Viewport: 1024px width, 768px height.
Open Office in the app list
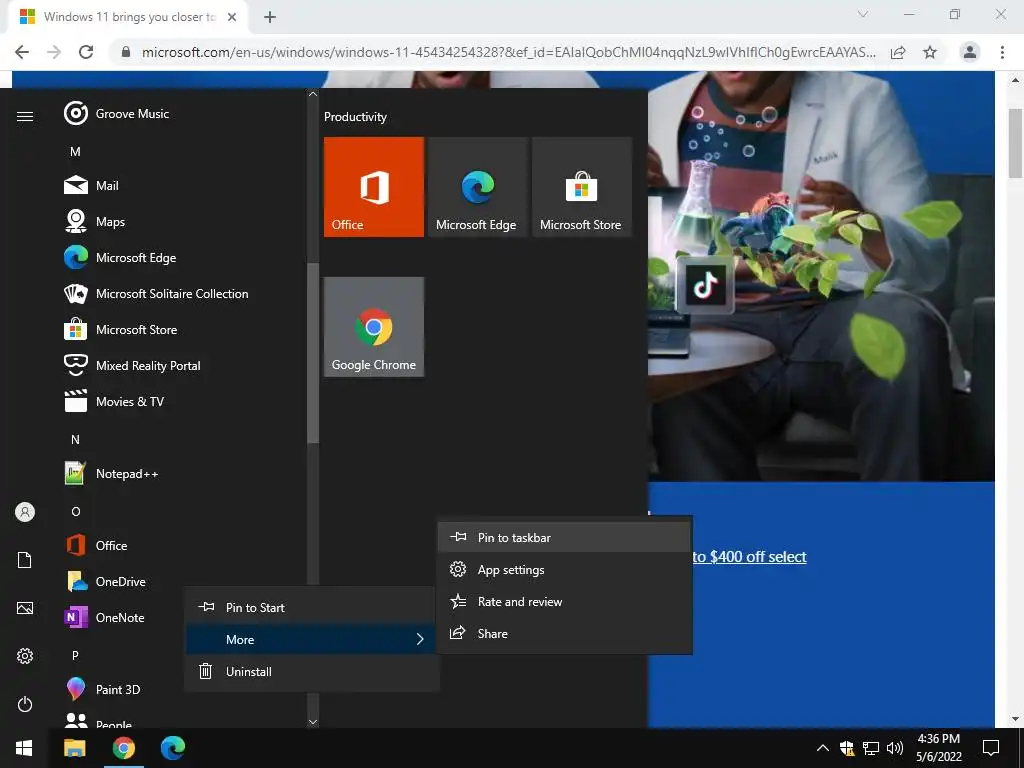(x=96, y=545)
